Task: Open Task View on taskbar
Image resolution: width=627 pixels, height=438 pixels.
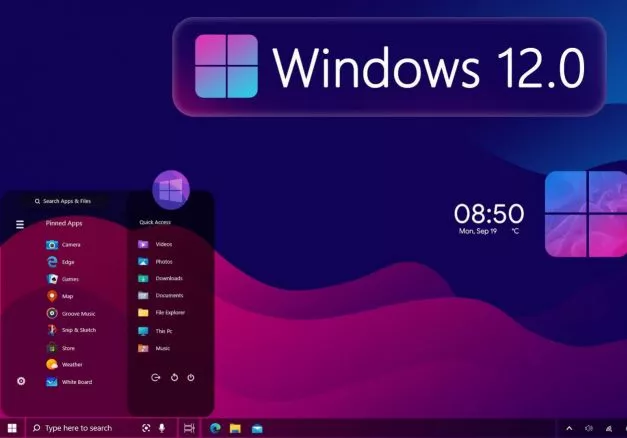Action: coord(189,428)
